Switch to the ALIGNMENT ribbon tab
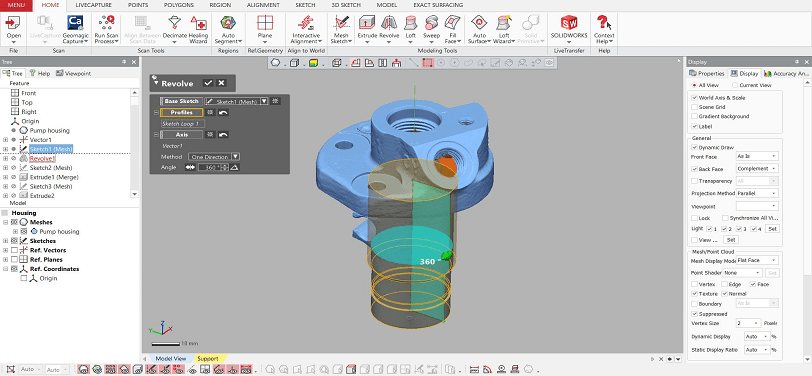This screenshot has height=376, width=812. (263, 5)
